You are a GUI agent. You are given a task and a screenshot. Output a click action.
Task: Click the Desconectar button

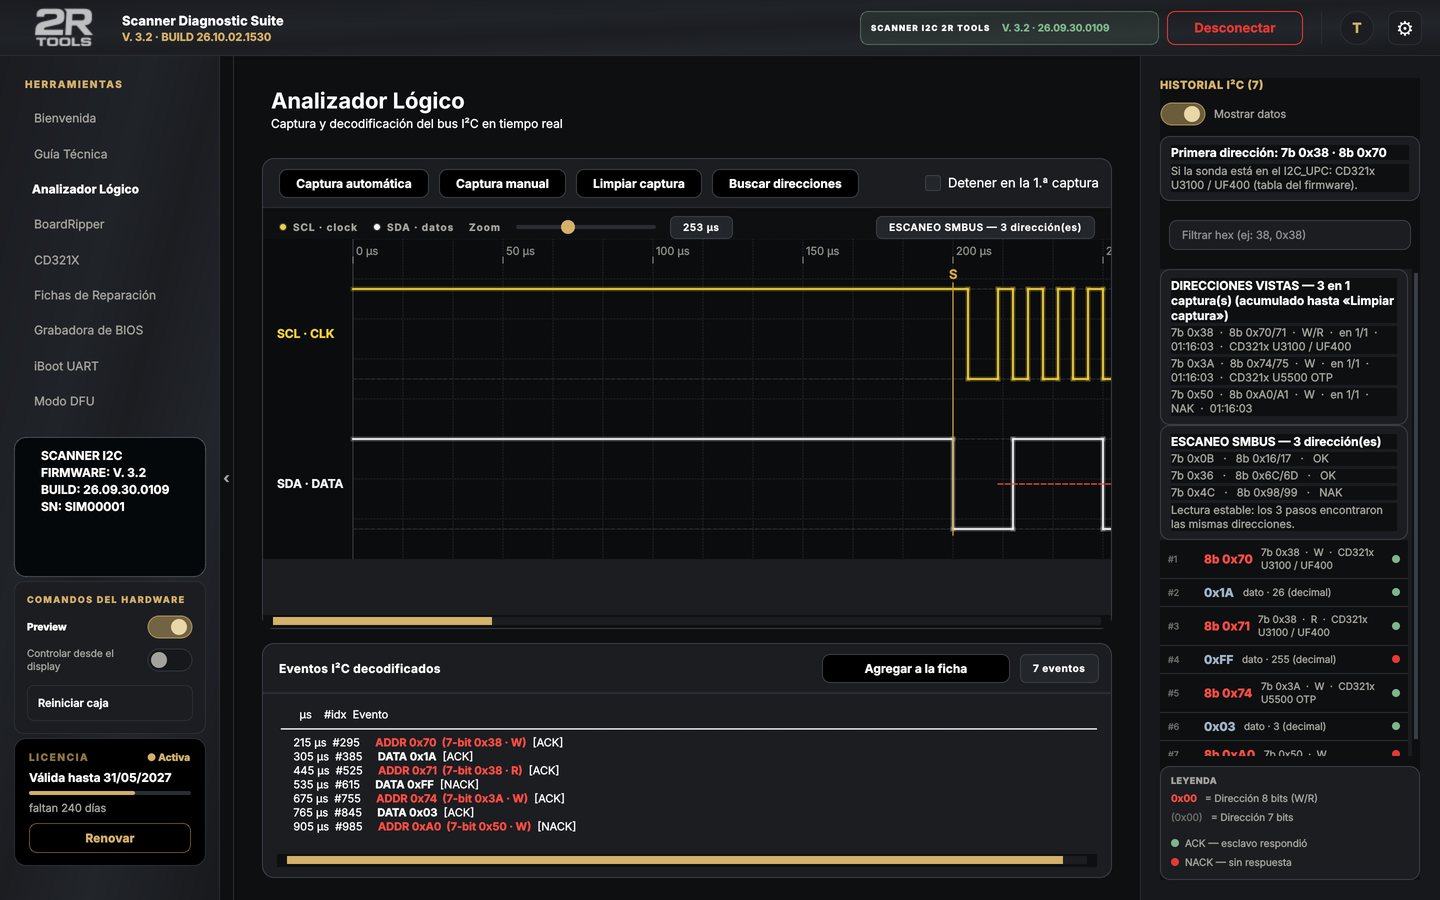1234,28
